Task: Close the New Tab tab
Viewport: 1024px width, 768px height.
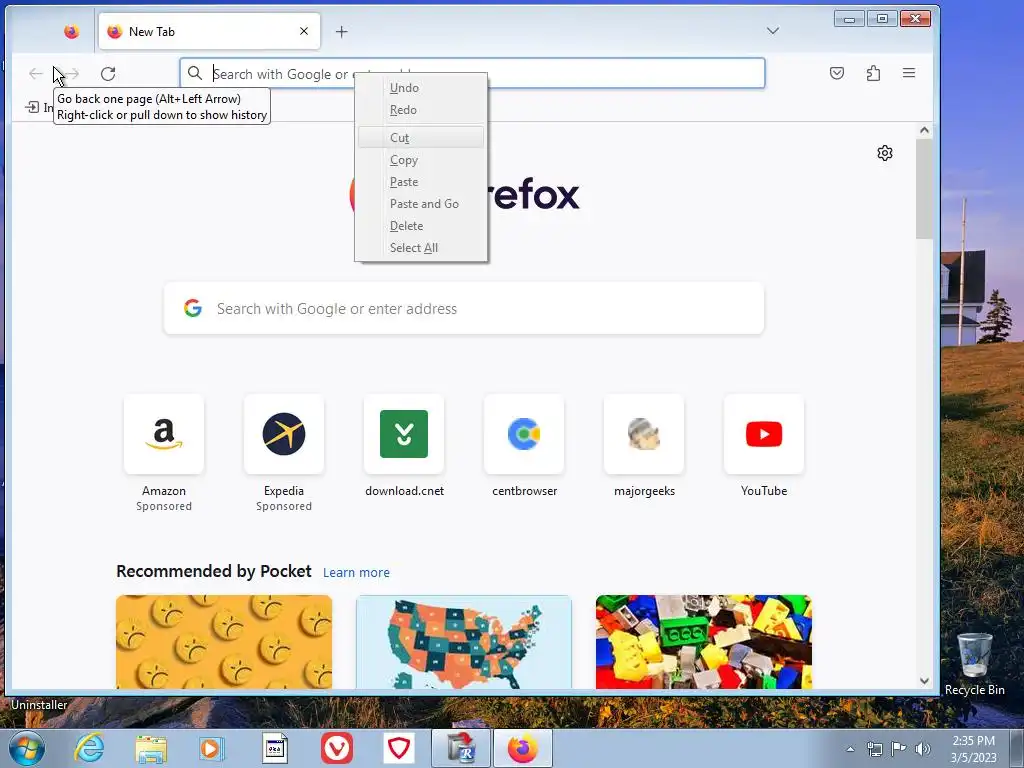Action: click(x=304, y=31)
